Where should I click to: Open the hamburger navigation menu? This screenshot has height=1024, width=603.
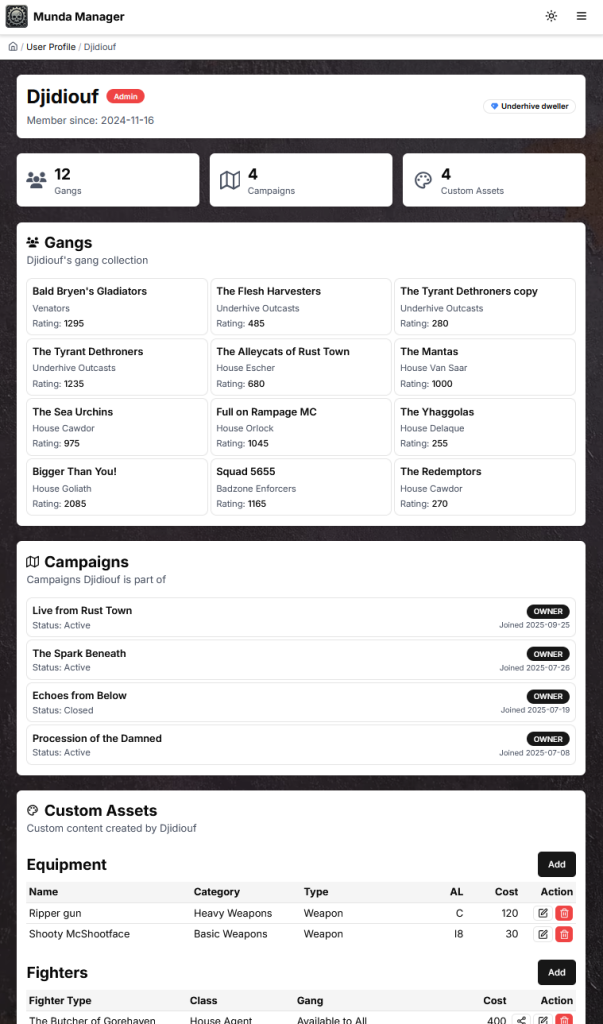[581, 16]
